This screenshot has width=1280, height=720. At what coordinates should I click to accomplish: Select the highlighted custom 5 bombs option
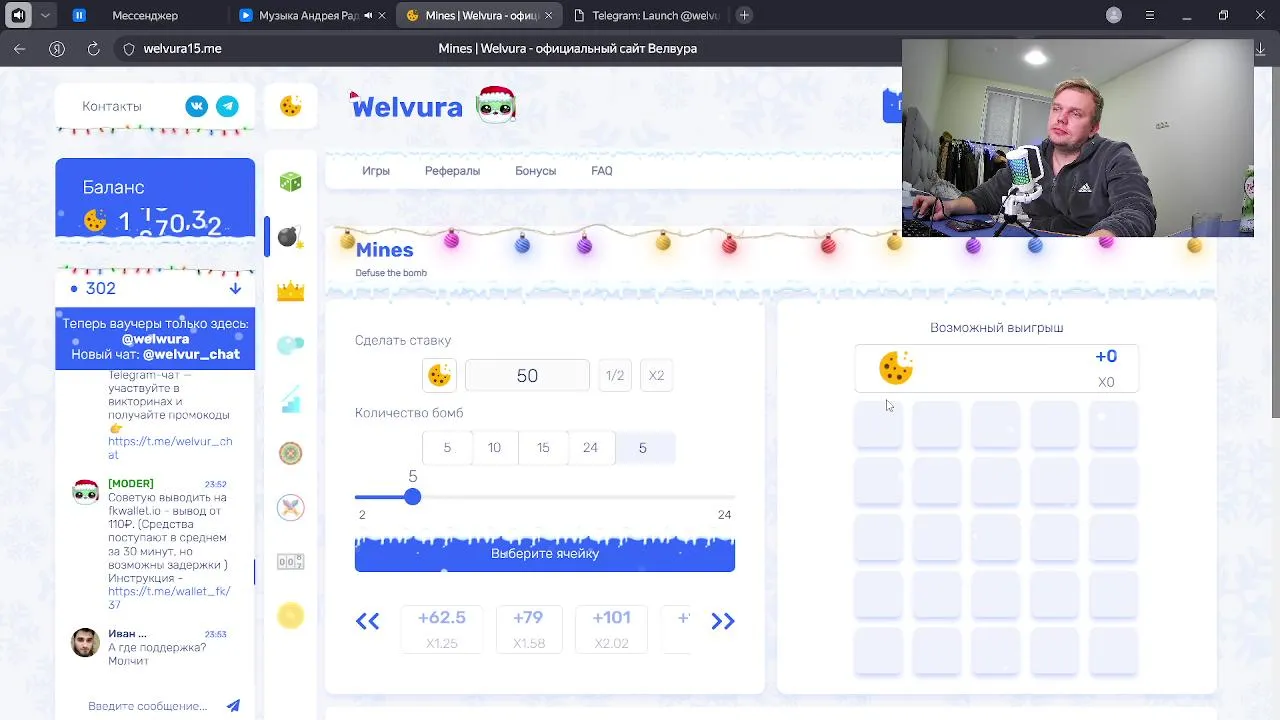pyautogui.click(x=643, y=448)
